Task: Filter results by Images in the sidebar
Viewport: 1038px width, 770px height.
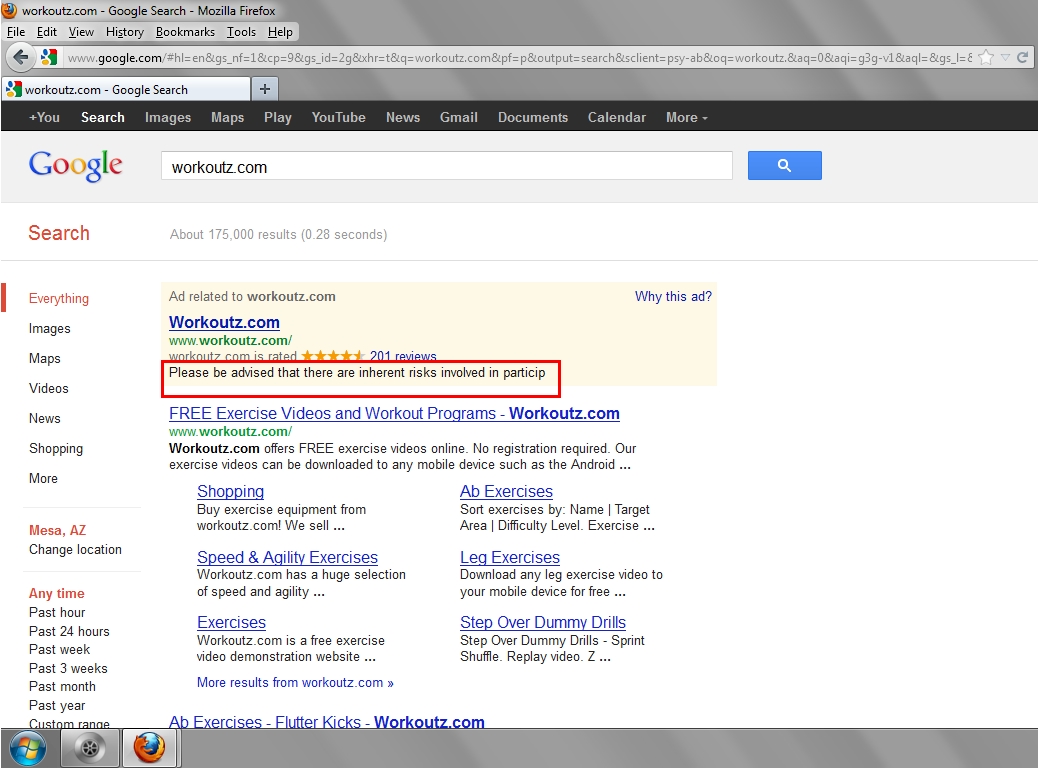Action: coord(50,328)
